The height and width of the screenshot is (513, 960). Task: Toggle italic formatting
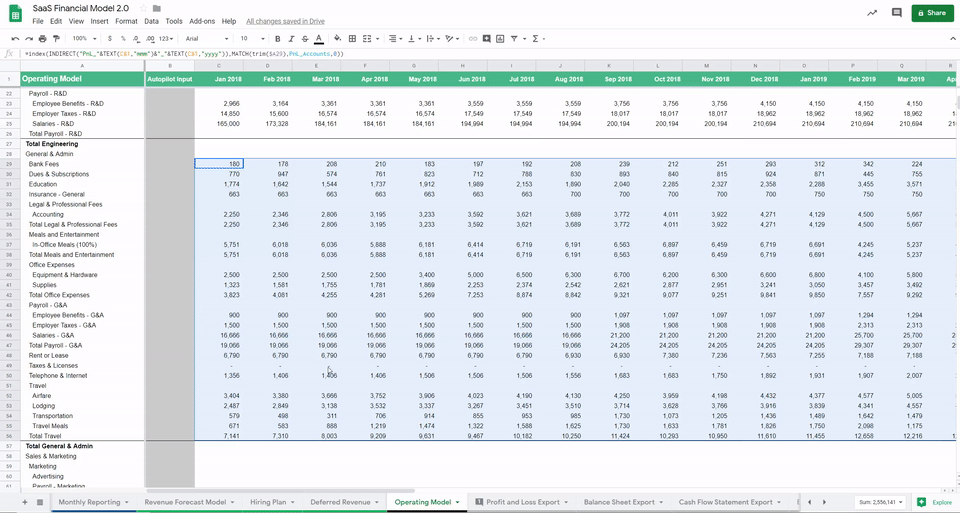click(291, 39)
